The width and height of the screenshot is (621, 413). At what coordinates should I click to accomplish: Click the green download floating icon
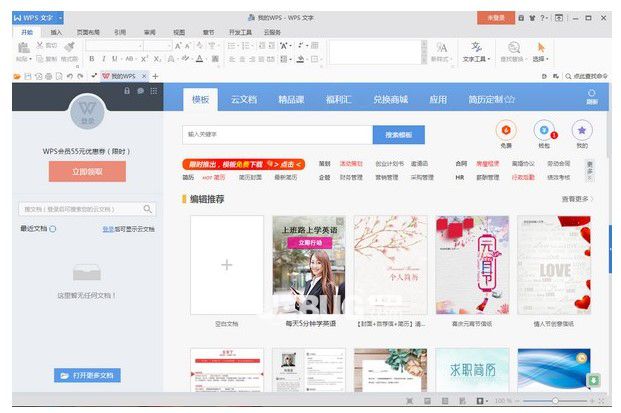pos(593,380)
